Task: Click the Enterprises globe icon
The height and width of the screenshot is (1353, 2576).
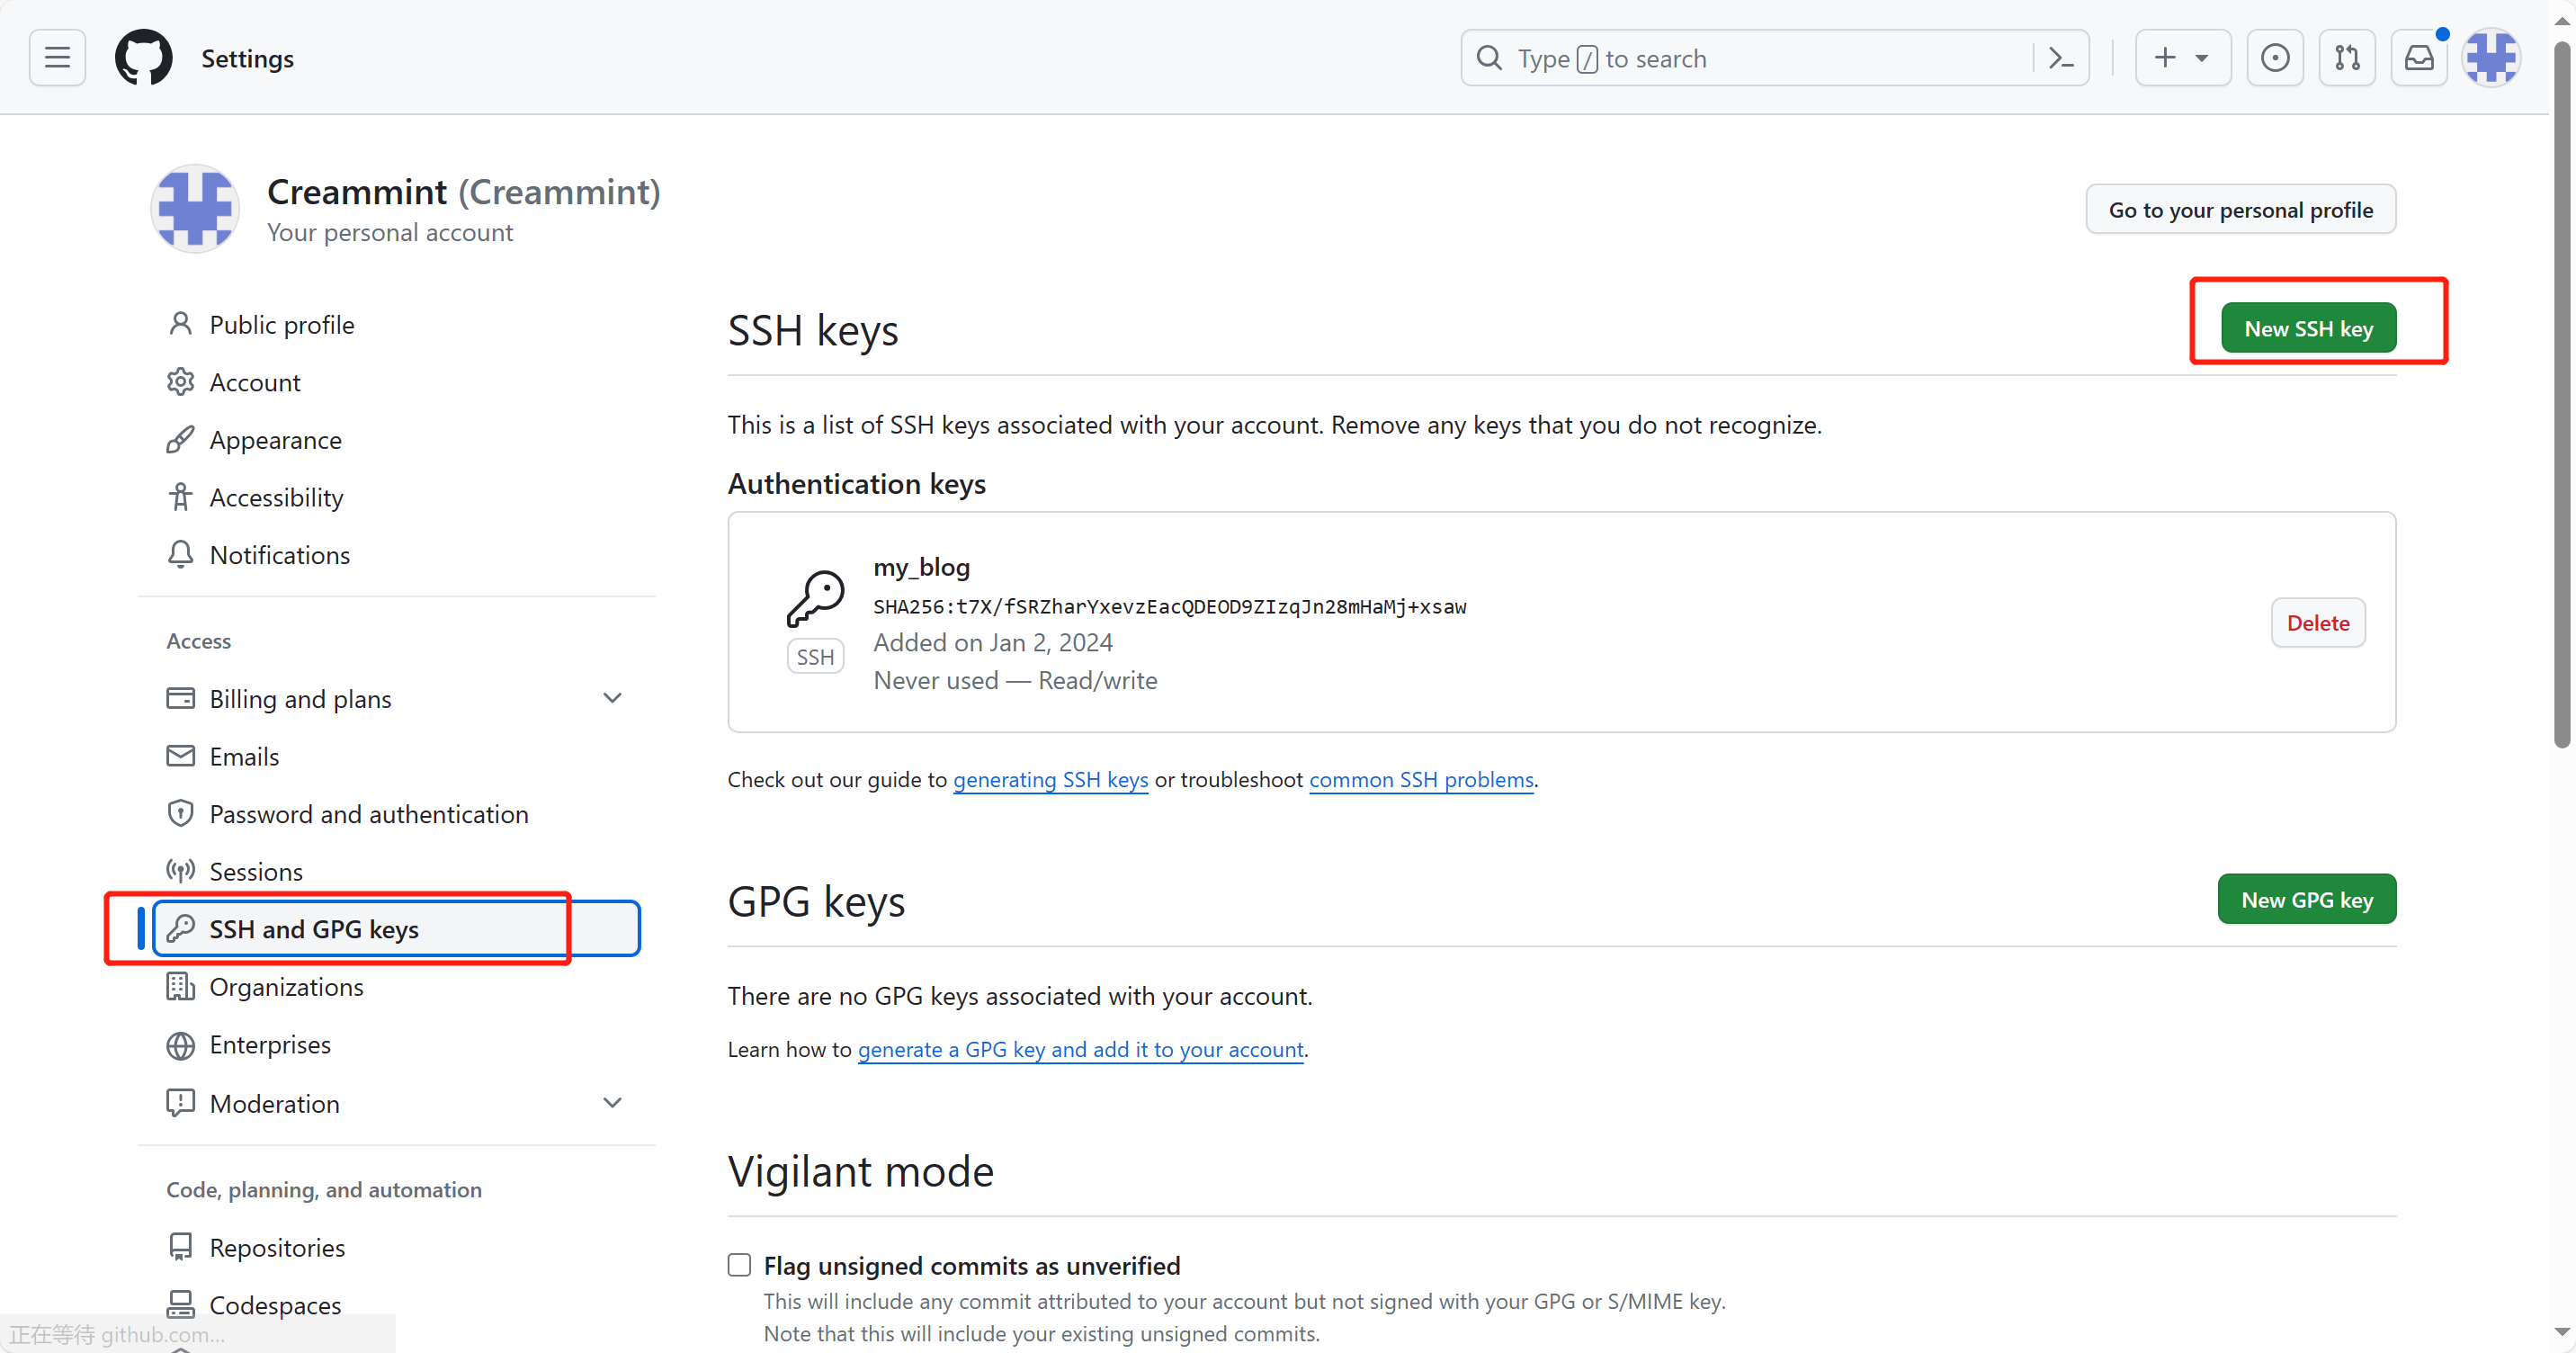Action: click(x=180, y=1045)
